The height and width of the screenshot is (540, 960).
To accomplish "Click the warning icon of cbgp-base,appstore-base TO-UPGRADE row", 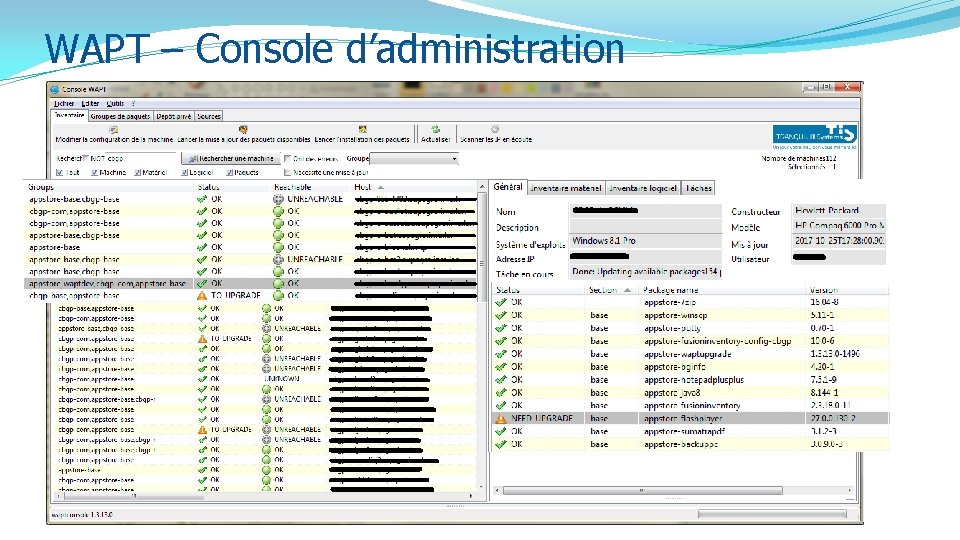I will pos(202,295).
